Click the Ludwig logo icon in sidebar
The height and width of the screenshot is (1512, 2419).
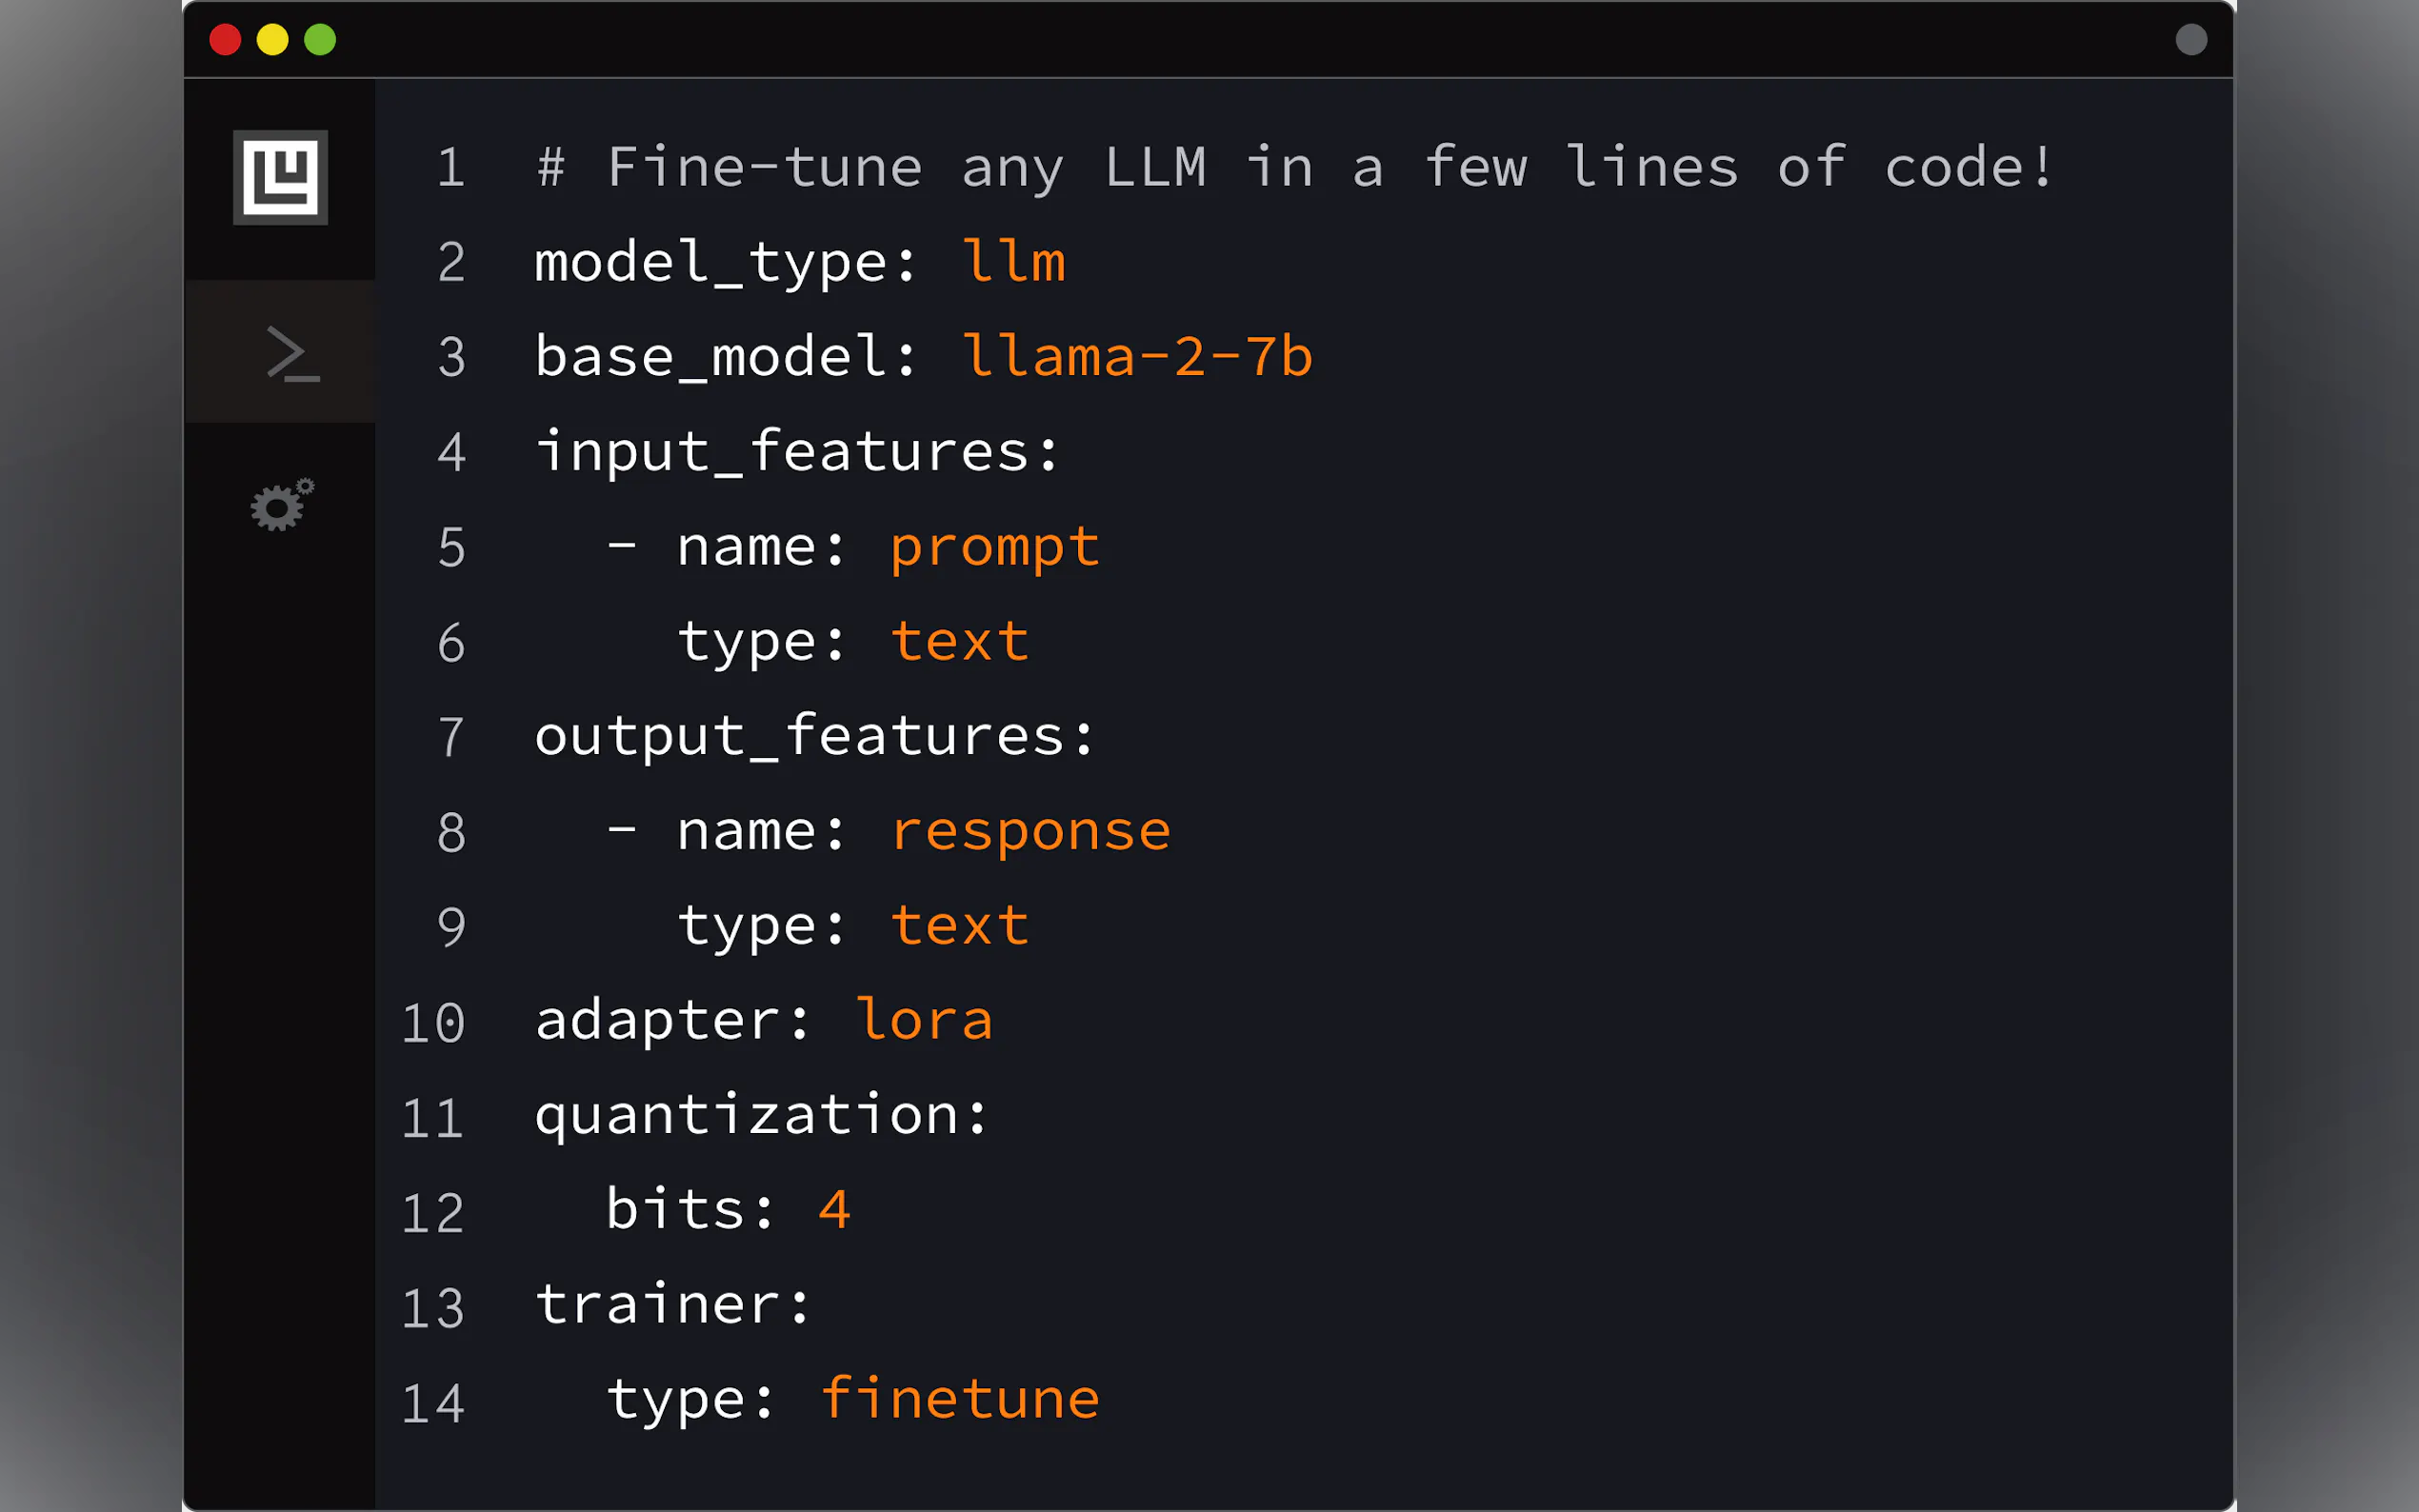point(280,178)
